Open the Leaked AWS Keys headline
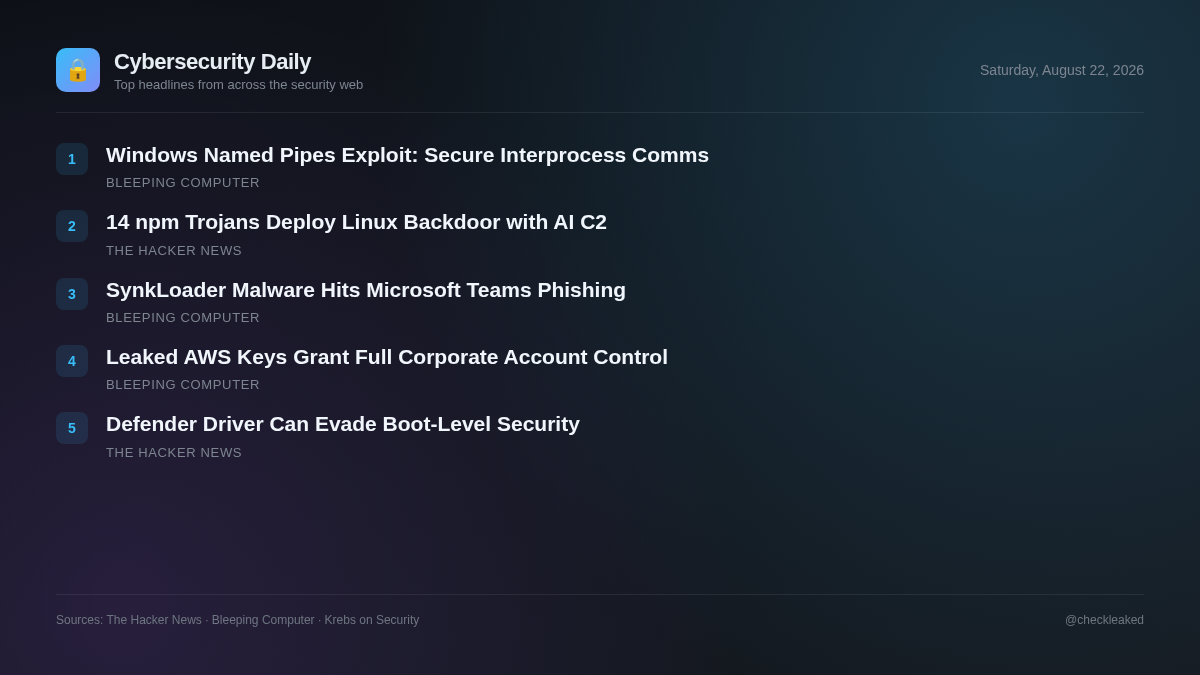This screenshot has width=1200, height=675. pyautogui.click(x=387, y=357)
